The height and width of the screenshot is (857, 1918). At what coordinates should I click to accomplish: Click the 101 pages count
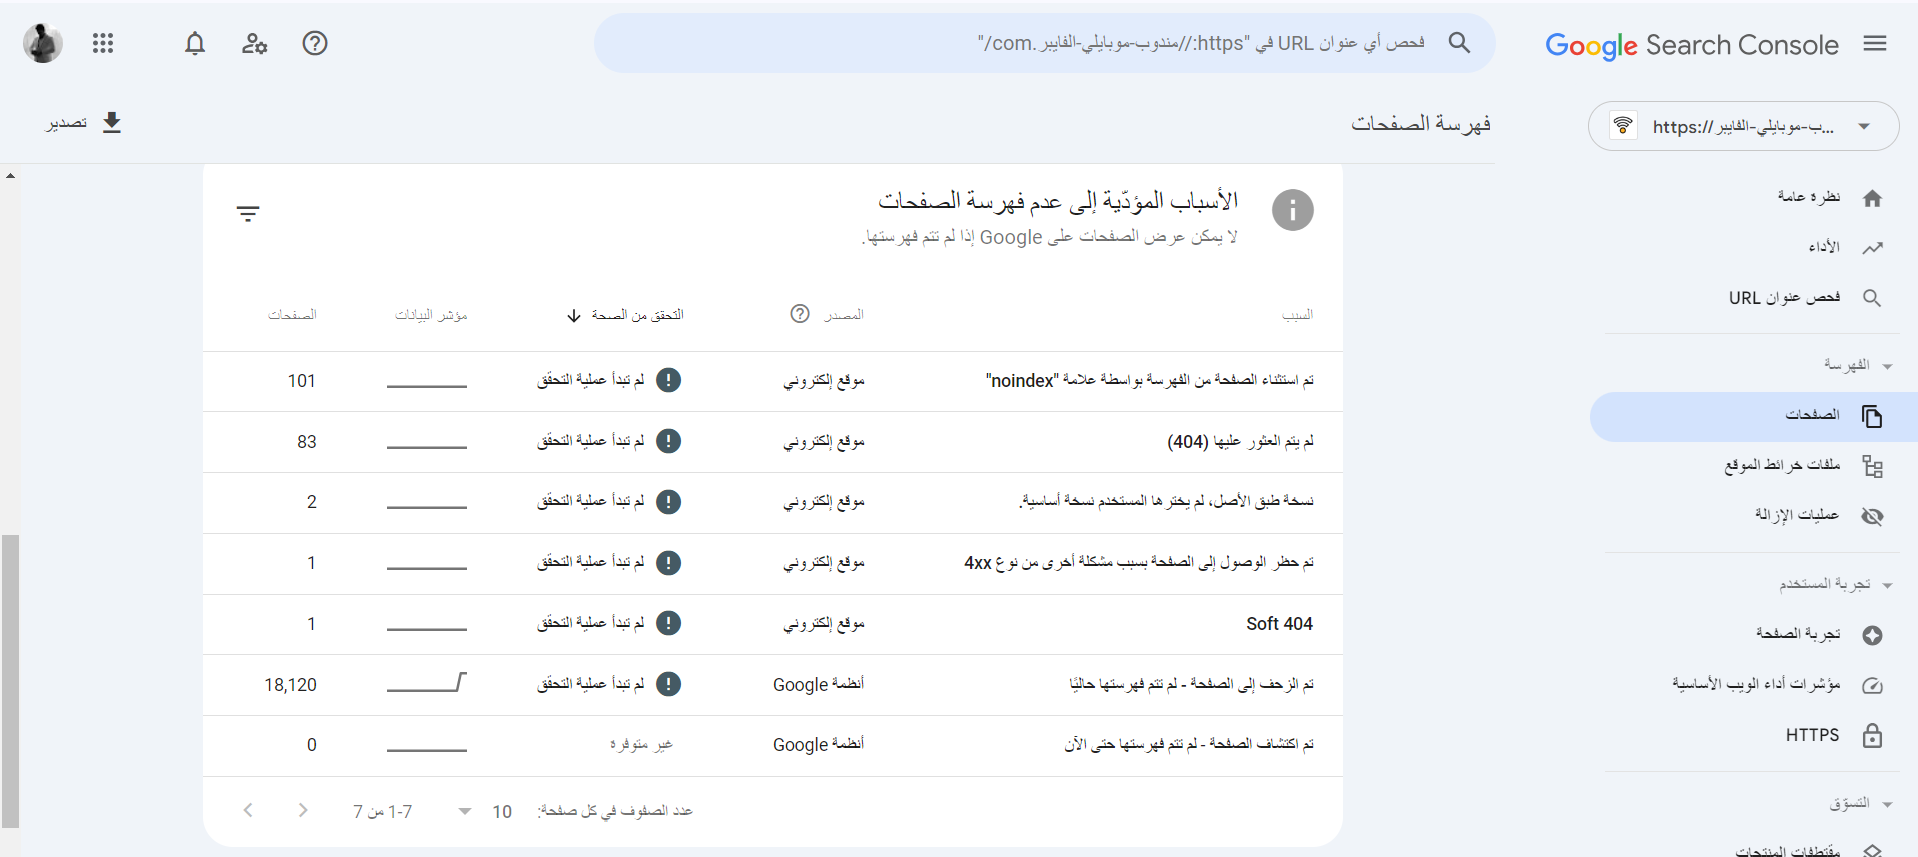coord(302,381)
